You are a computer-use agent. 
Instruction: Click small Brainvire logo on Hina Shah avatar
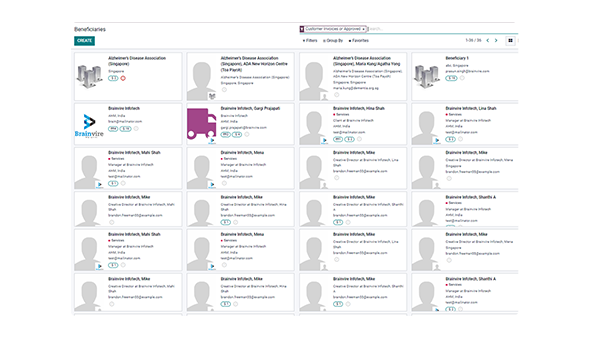coord(324,141)
